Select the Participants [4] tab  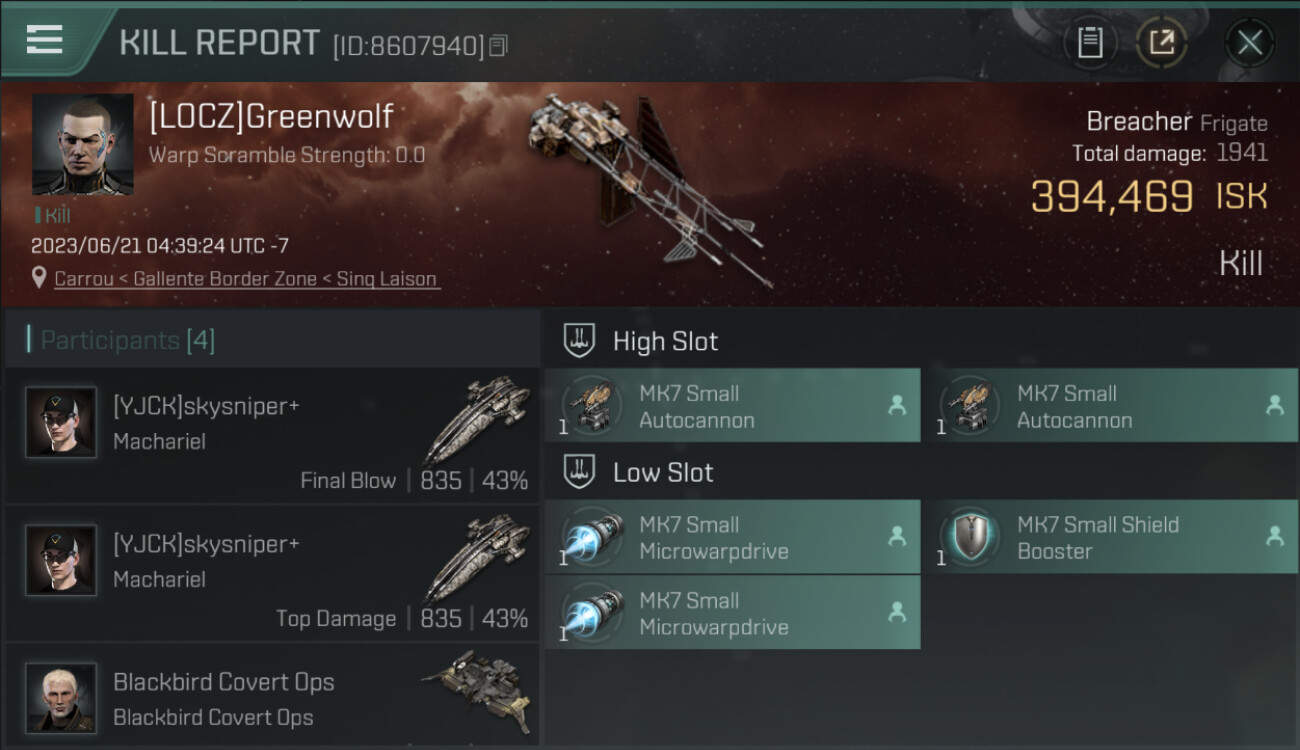[x=128, y=340]
